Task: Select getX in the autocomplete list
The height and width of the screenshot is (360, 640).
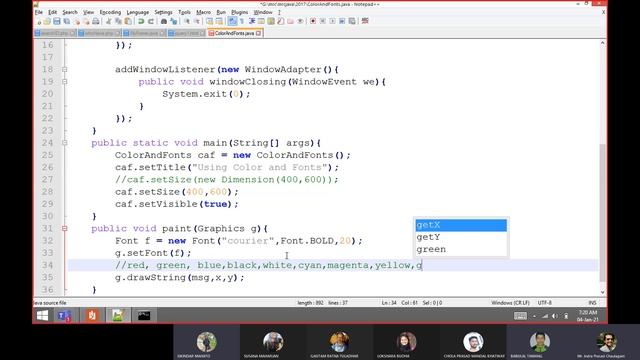Action: [x=461, y=225]
